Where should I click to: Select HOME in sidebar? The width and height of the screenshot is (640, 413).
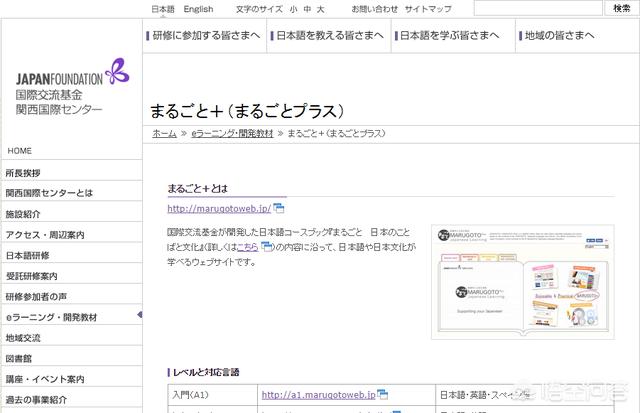(19, 151)
